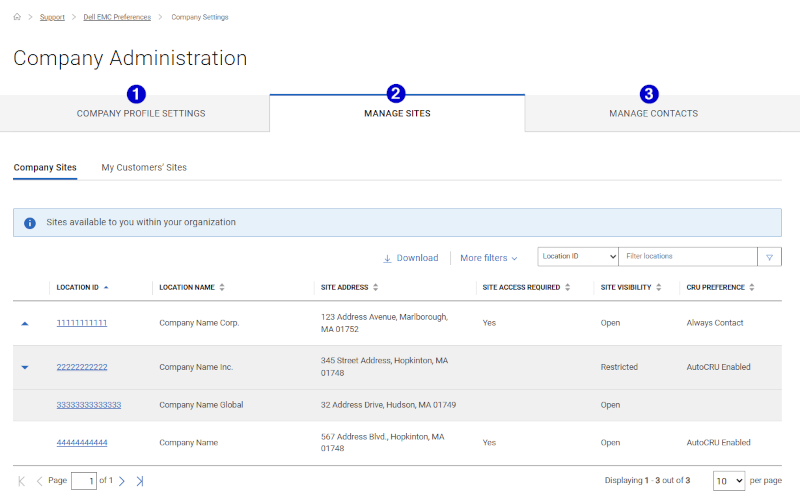The height and width of the screenshot is (504, 800).
Task: Click the Support breadcrumb link
Action: tap(52, 17)
